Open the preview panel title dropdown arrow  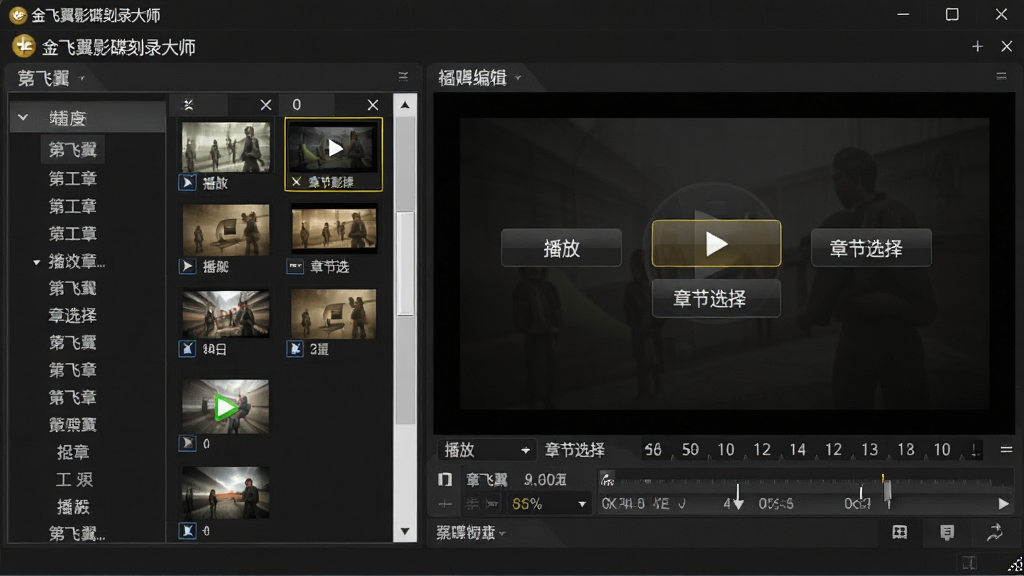coord(518,78)
